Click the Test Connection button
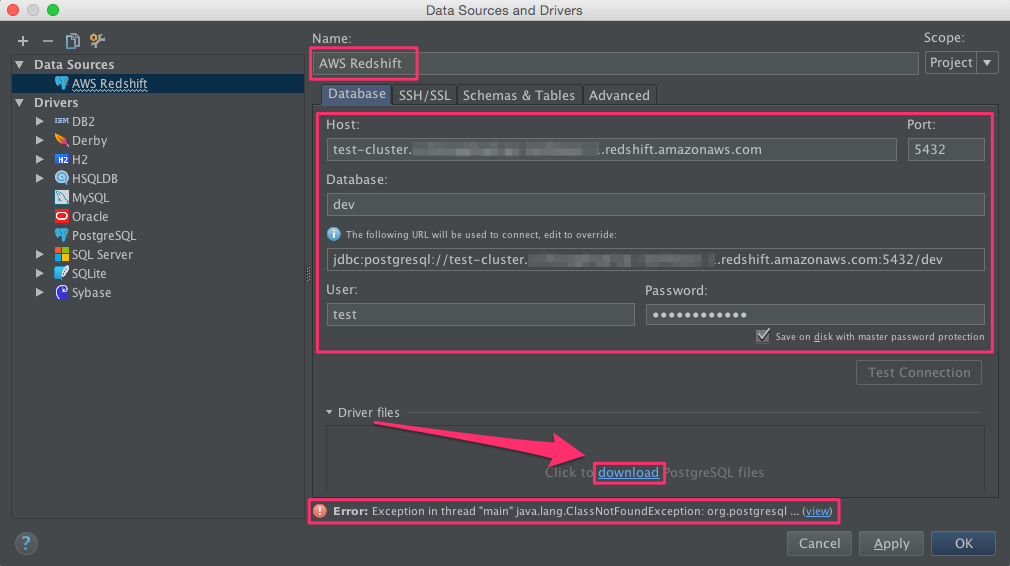The height and width of the screenshot is (566, 1010). (919, 372)
